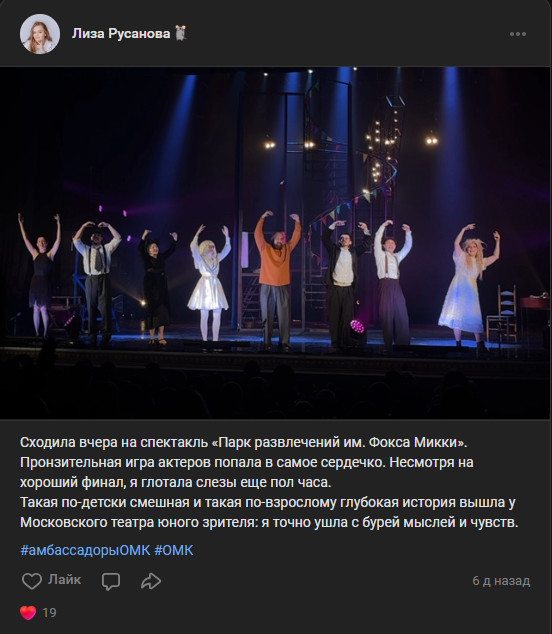Open author name Лиза Русанова link
The image size is (552, 634).
pyautogui.click(x=121, y=33)
